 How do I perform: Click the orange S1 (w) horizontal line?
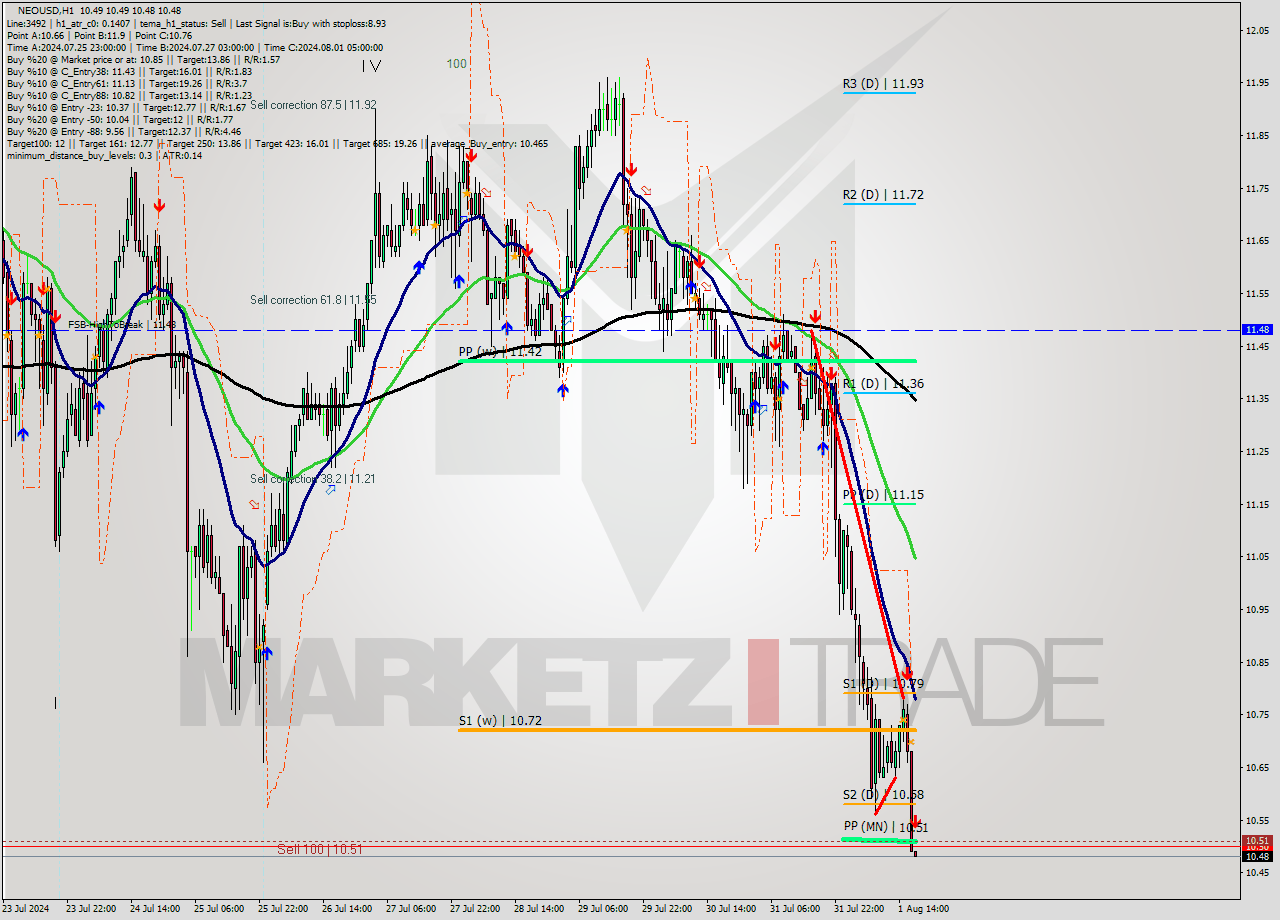[x=687, y=730]
